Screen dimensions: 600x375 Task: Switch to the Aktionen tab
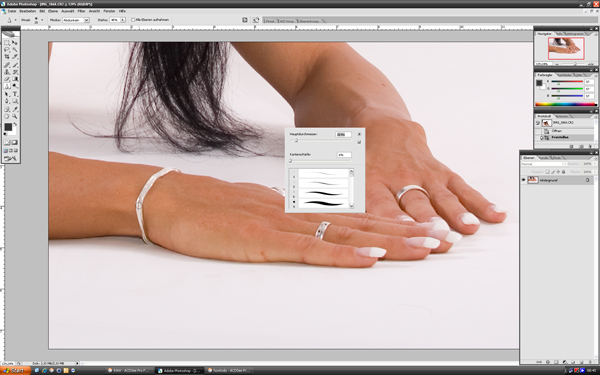pos(562,116)
